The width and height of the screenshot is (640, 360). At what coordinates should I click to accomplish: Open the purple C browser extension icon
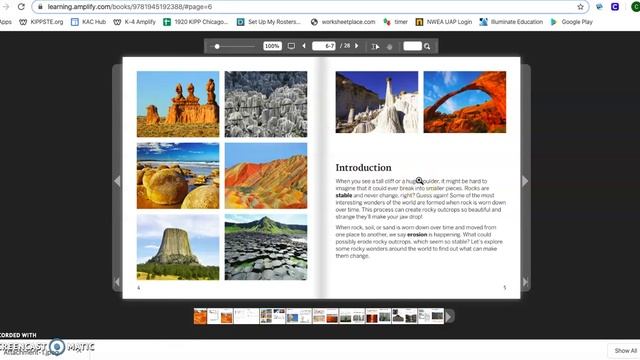click(615, 7)
